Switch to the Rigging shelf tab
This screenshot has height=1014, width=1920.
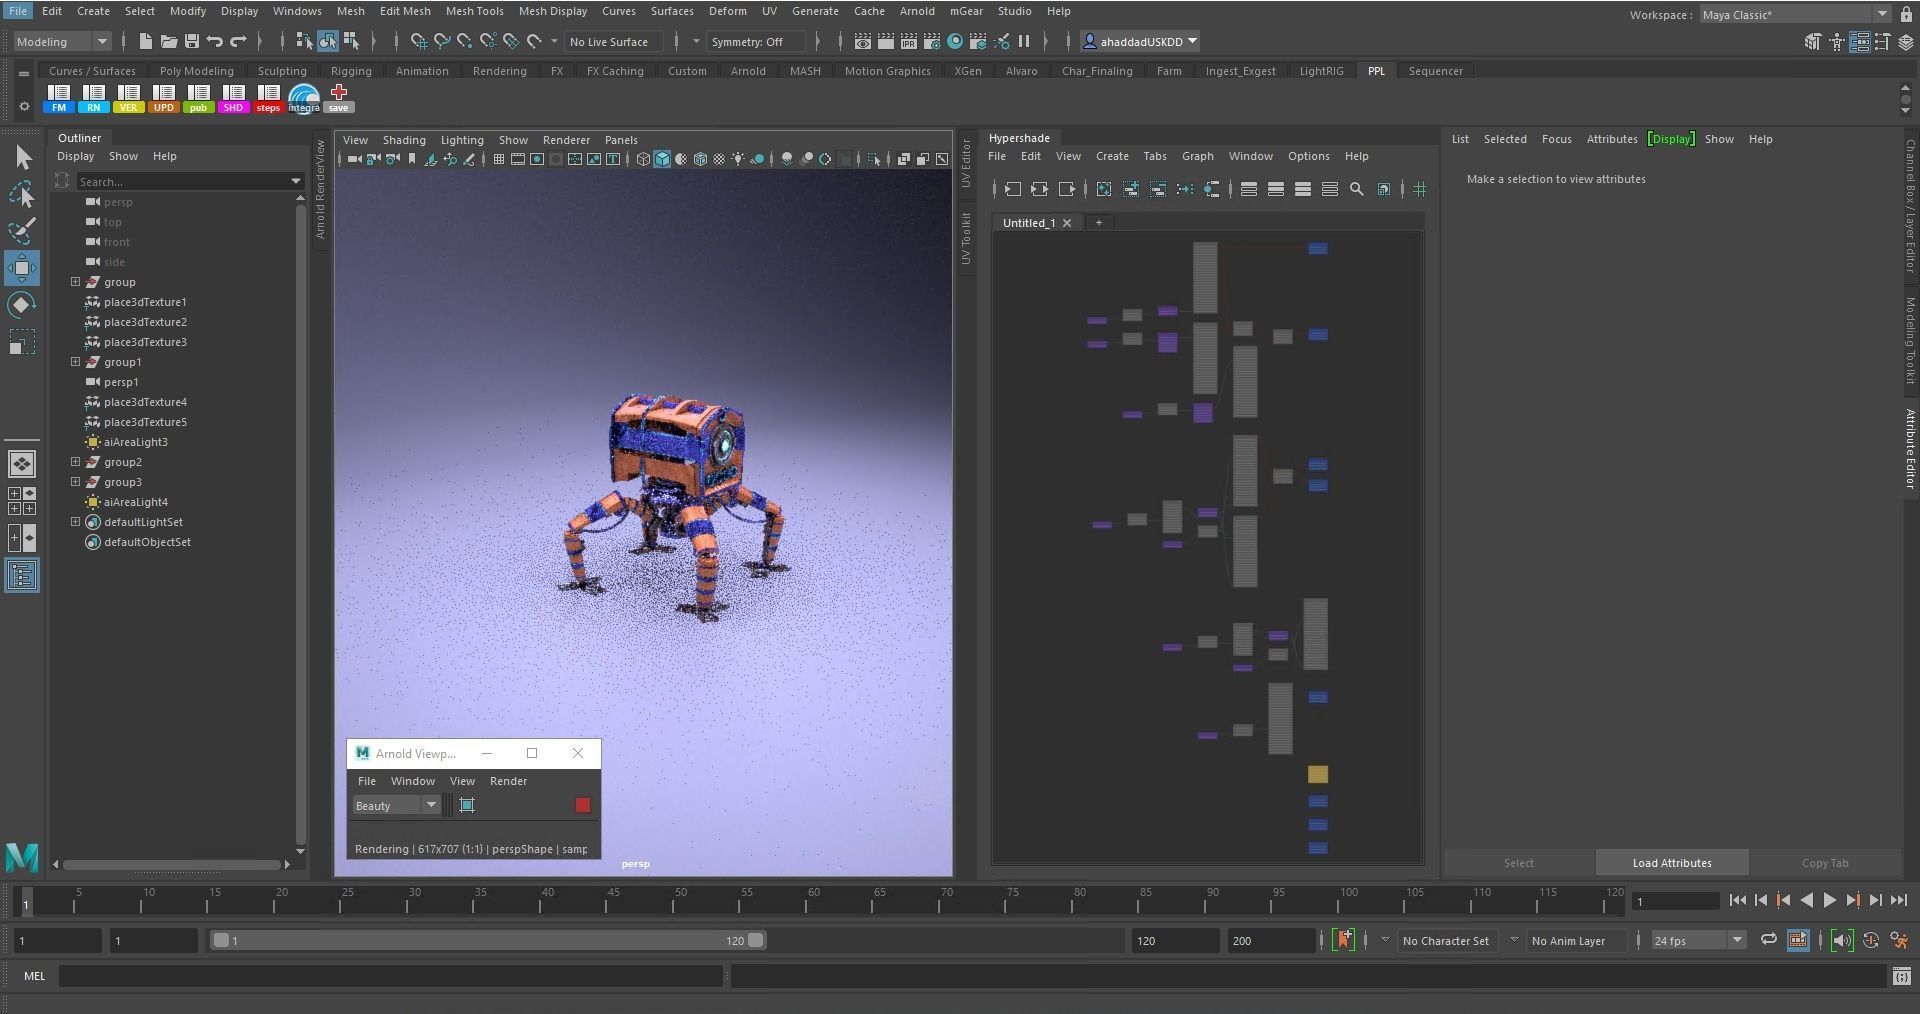point(351,71)
